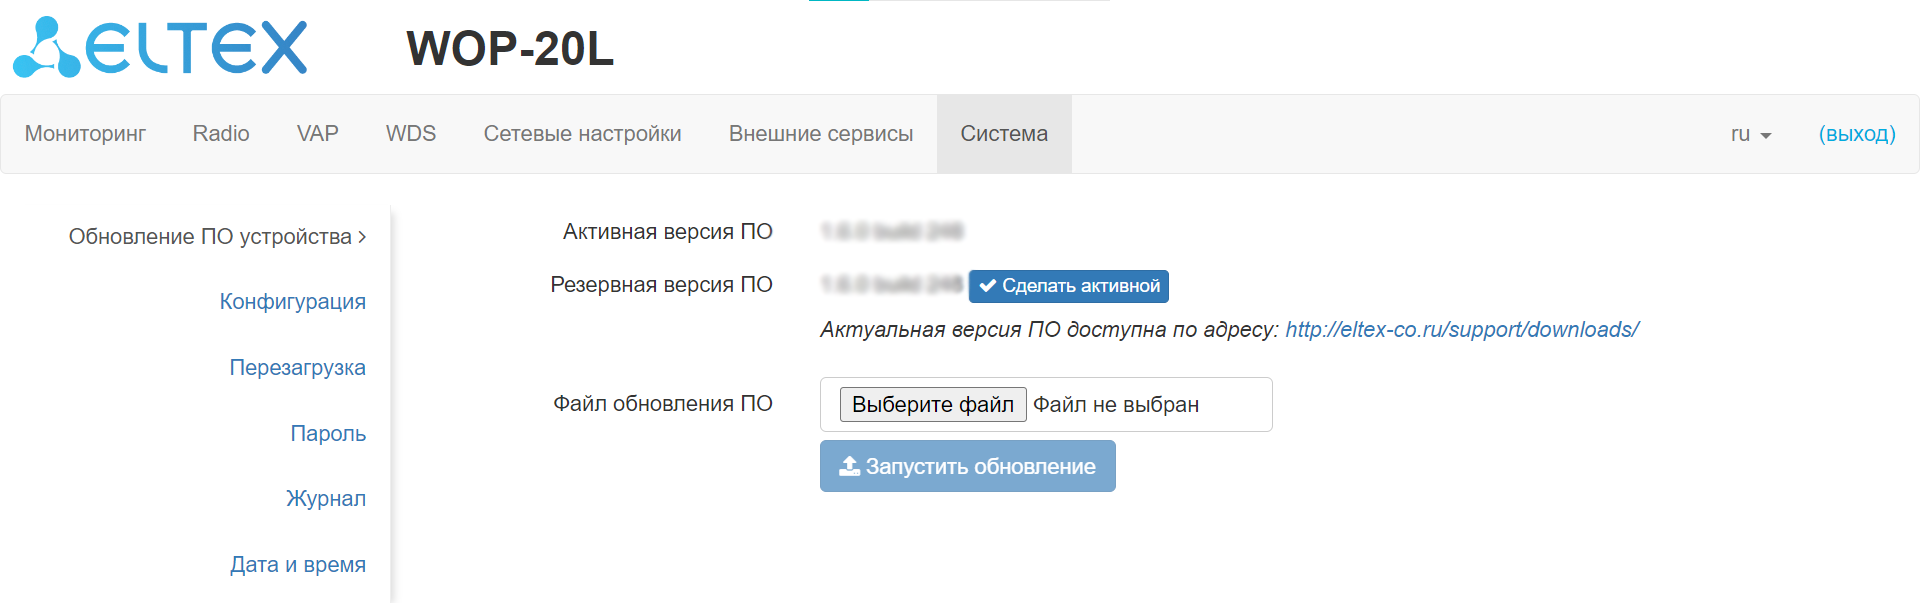
Task: Go to Перезагрузка section
Action: (x=297, y=368)
